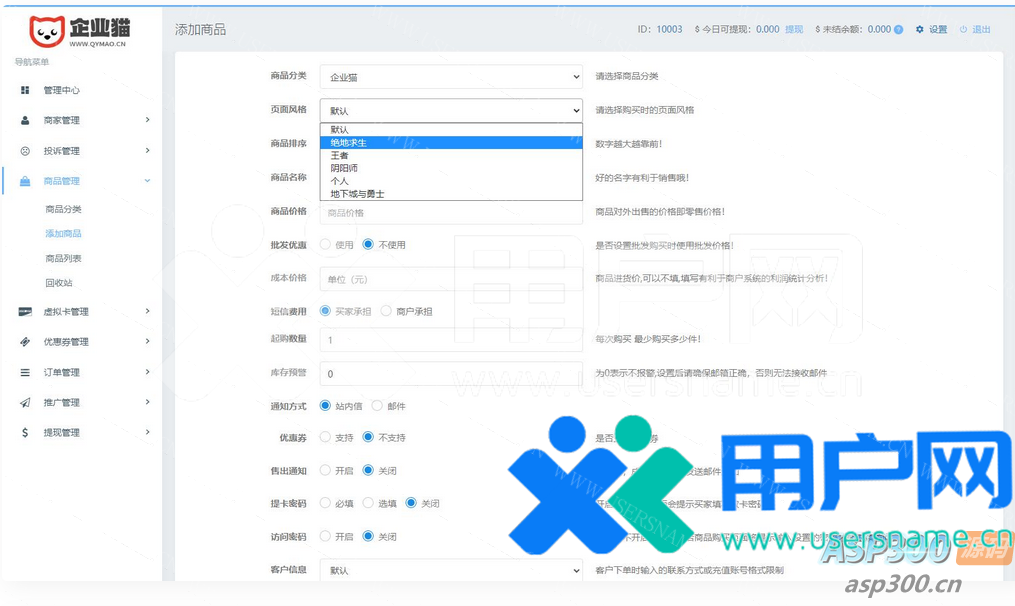Choose 个人 in the style list
The image size is (1015, 606).
point(451,181)
